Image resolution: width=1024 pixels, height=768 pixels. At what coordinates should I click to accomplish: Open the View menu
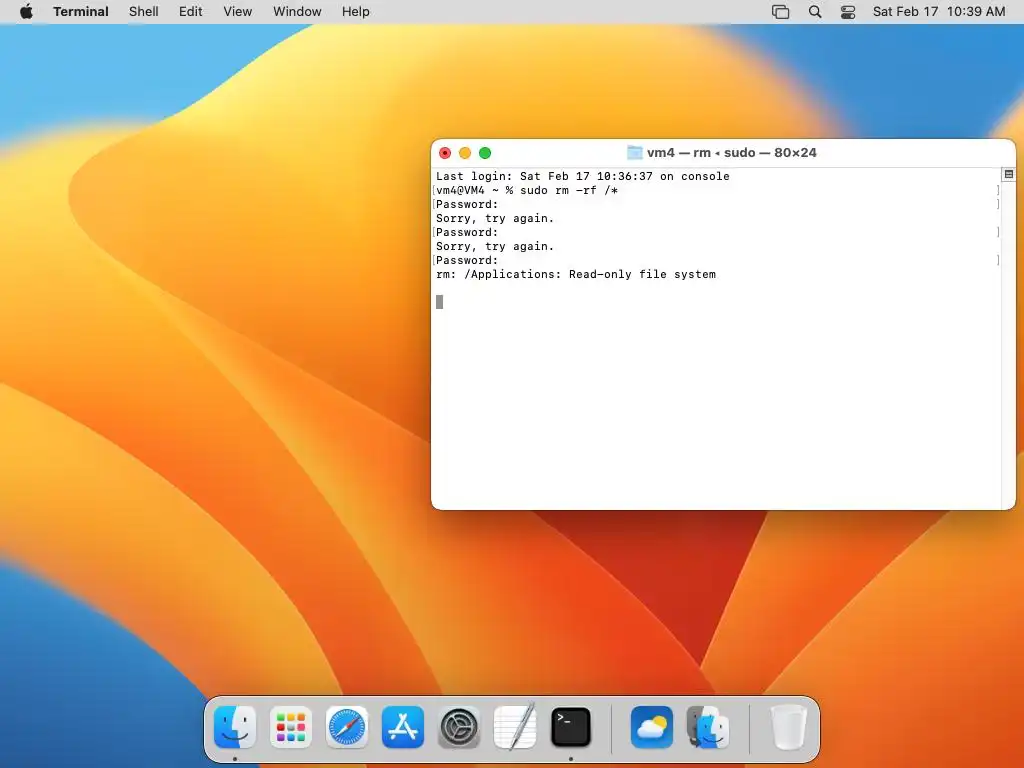[238, 12]
